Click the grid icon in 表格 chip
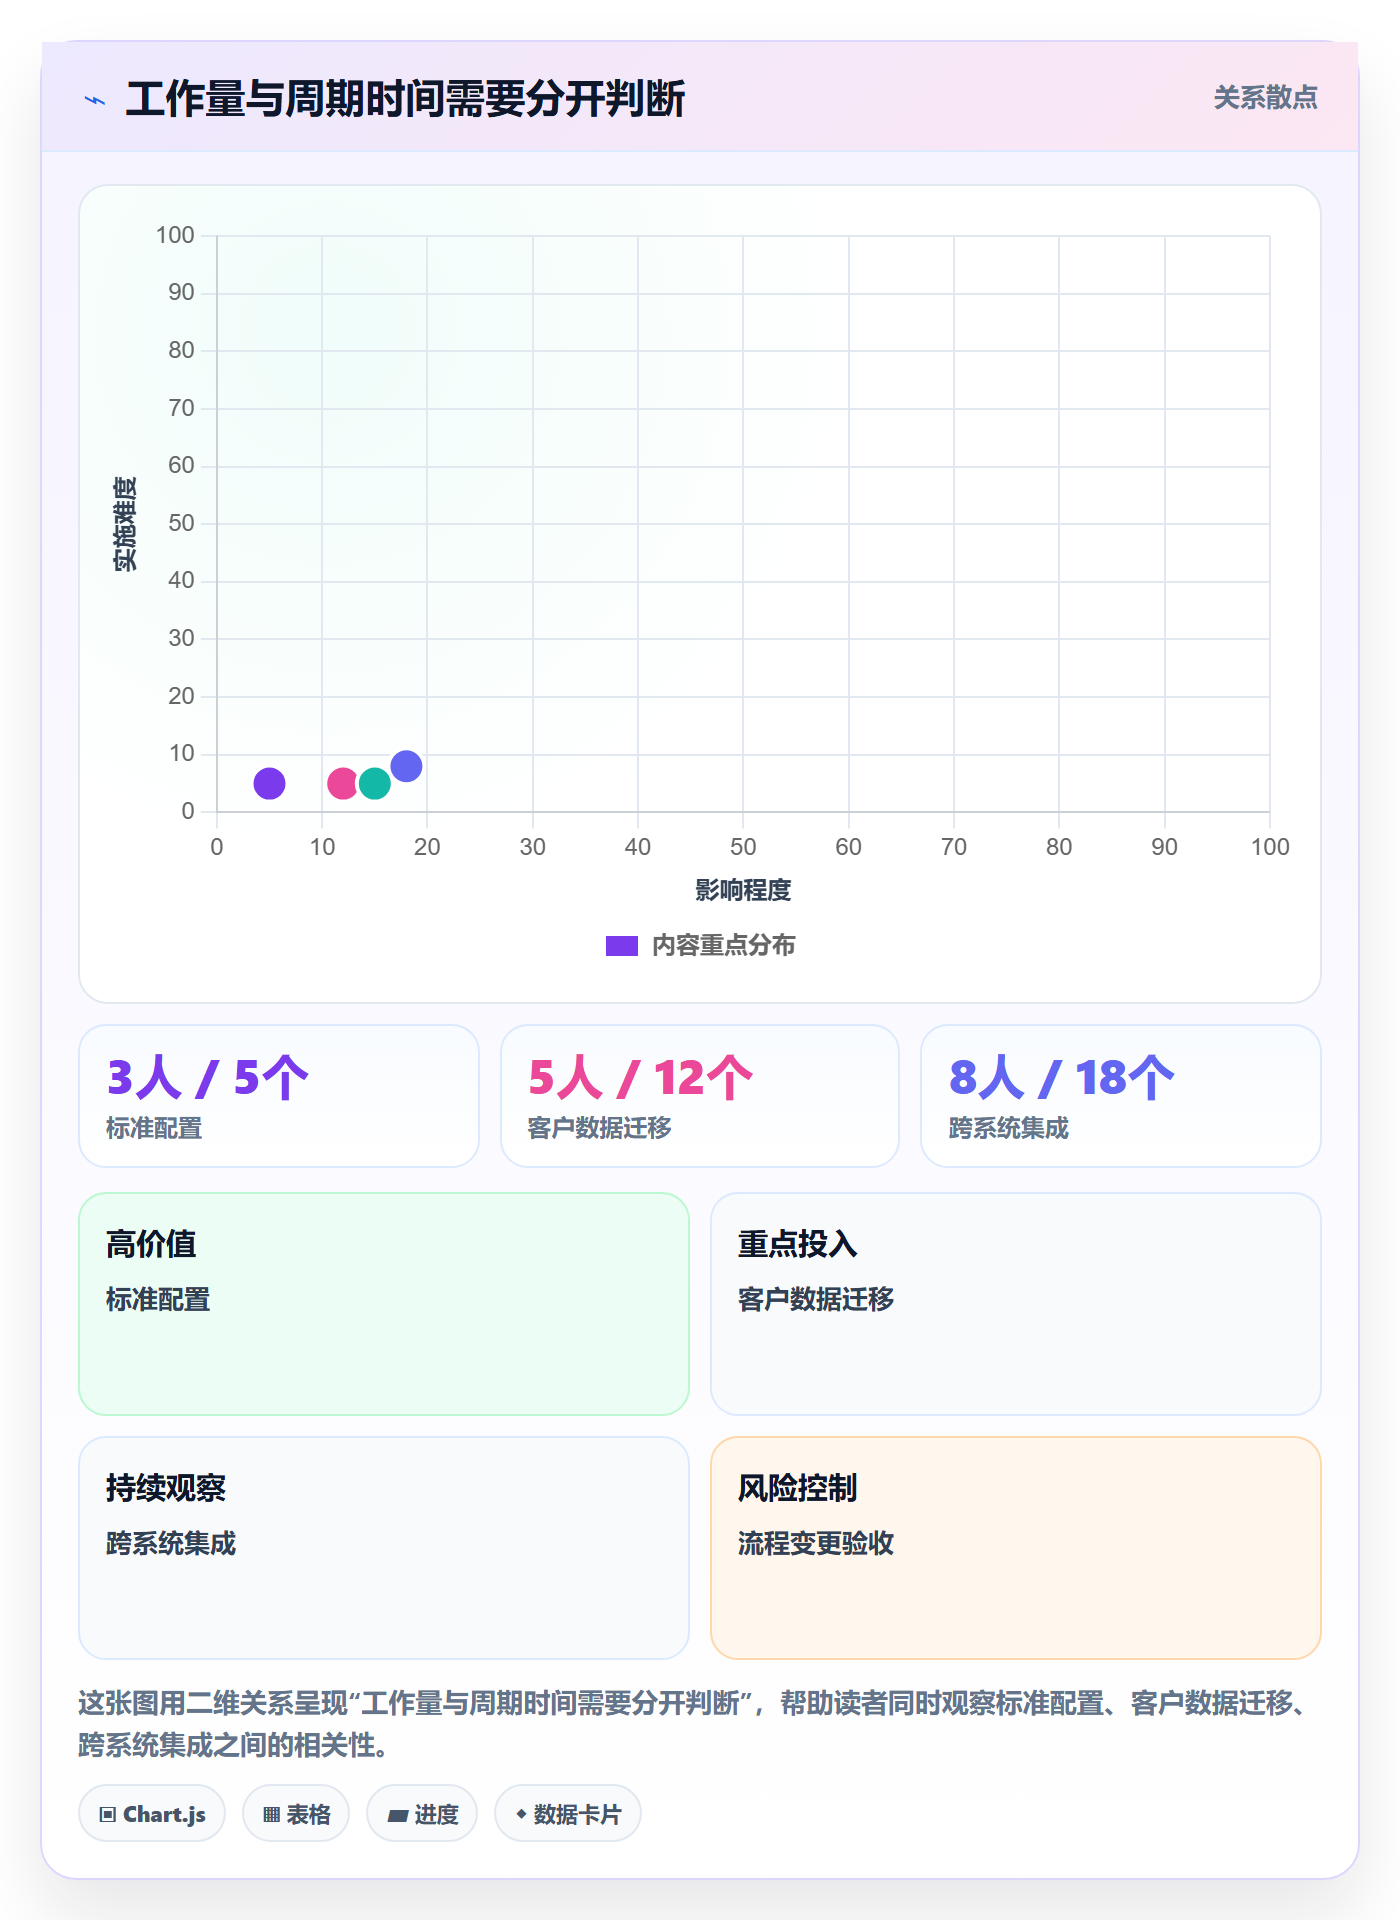Screen dimensions: 1400x1920 pyautogui.click(x=272, y=1814)
